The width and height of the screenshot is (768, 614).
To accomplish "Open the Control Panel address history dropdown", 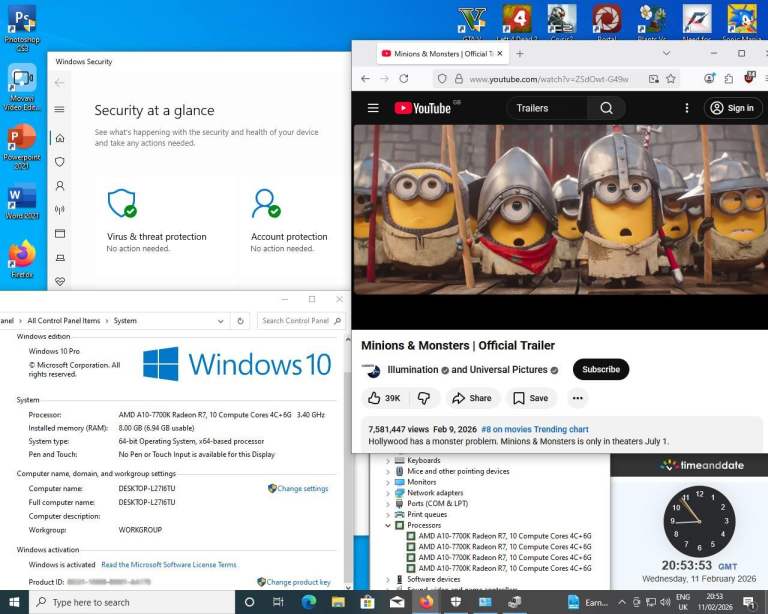I will [x=221, y=321].
